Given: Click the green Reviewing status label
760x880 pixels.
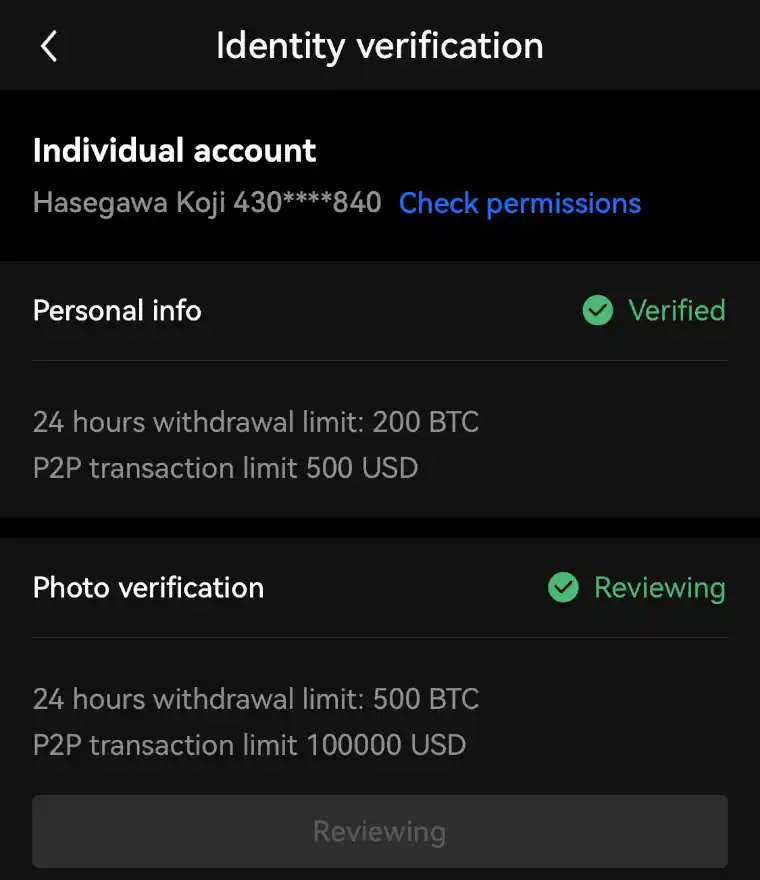Looking at the screenshot, I should point(660,588).
